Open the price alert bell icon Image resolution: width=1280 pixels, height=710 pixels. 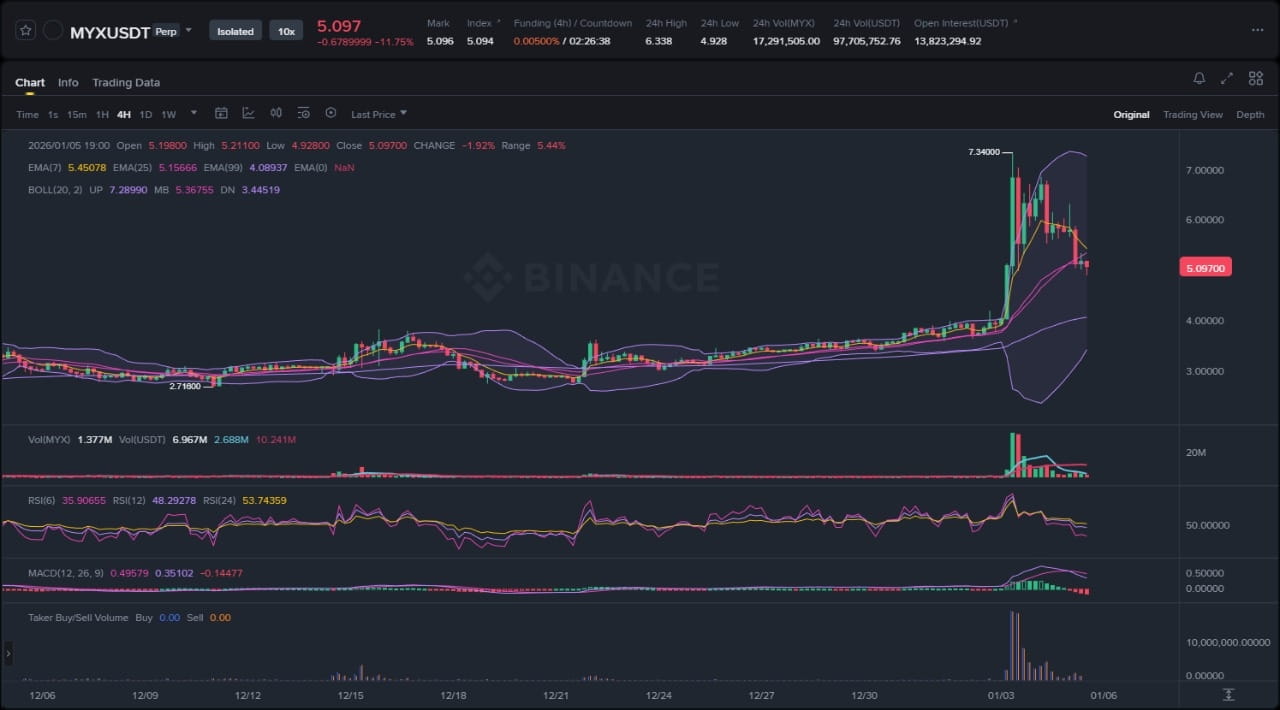1199,78
